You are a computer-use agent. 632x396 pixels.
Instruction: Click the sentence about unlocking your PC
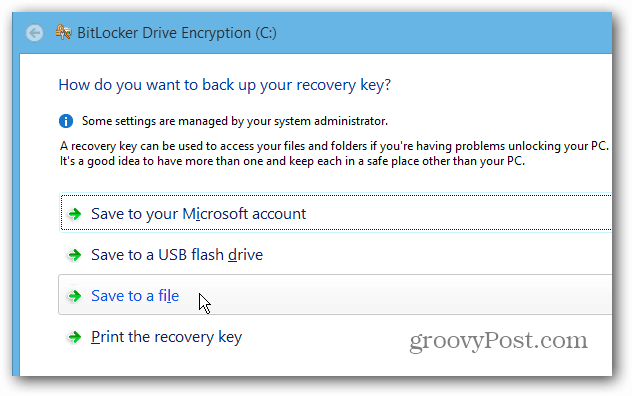(x=334, y=146)
